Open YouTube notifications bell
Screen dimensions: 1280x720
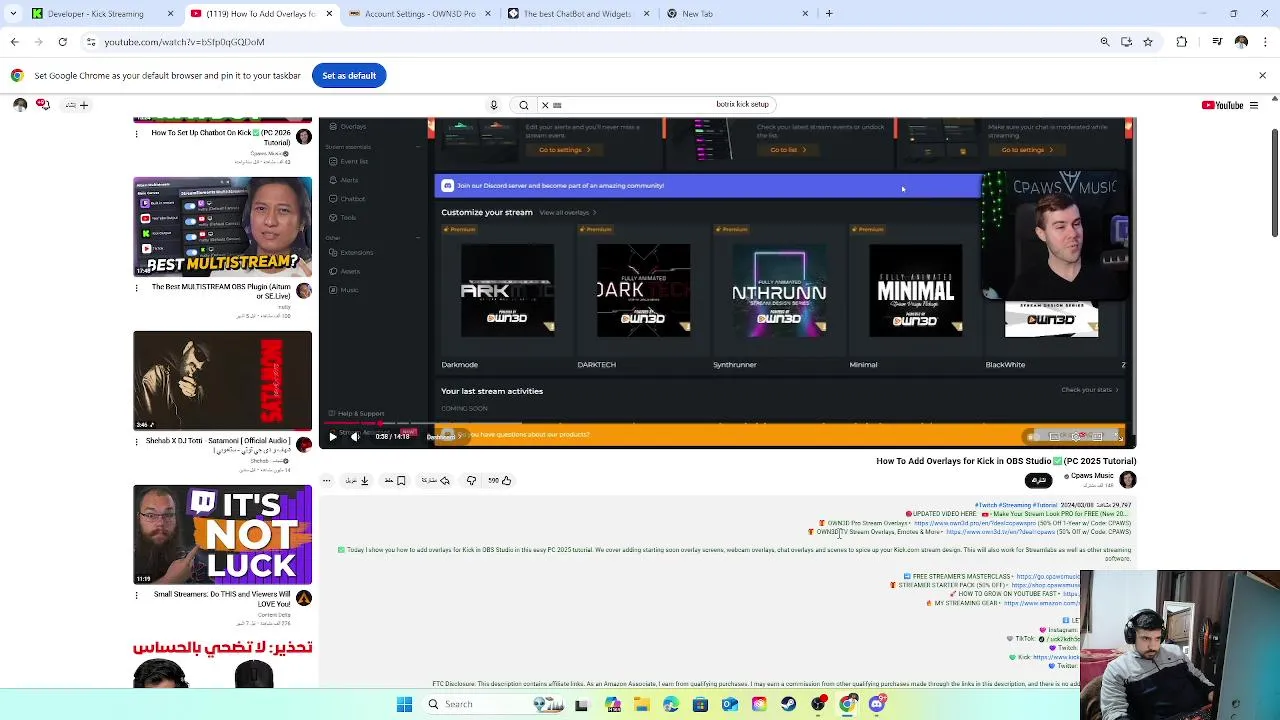(43, 104)
